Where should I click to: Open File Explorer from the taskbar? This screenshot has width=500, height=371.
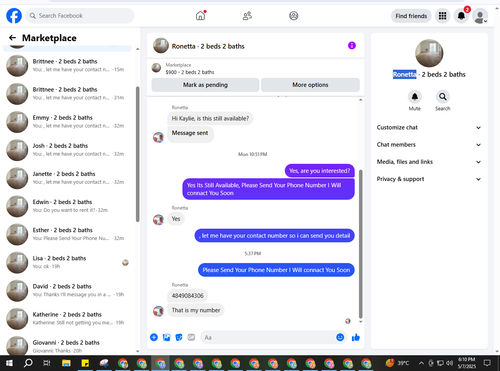pos(66,363)
